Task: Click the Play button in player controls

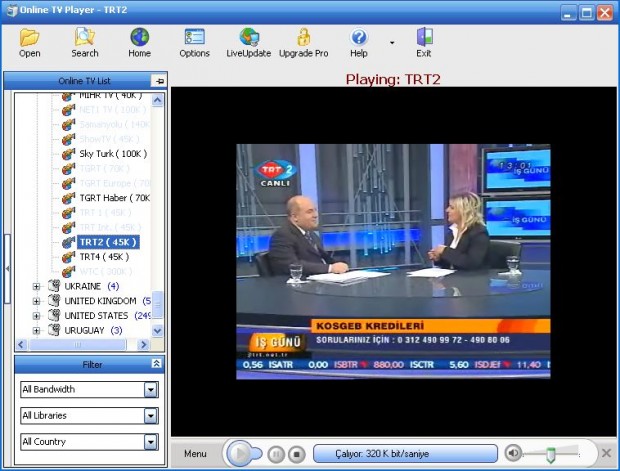Action: coord(240,454)
